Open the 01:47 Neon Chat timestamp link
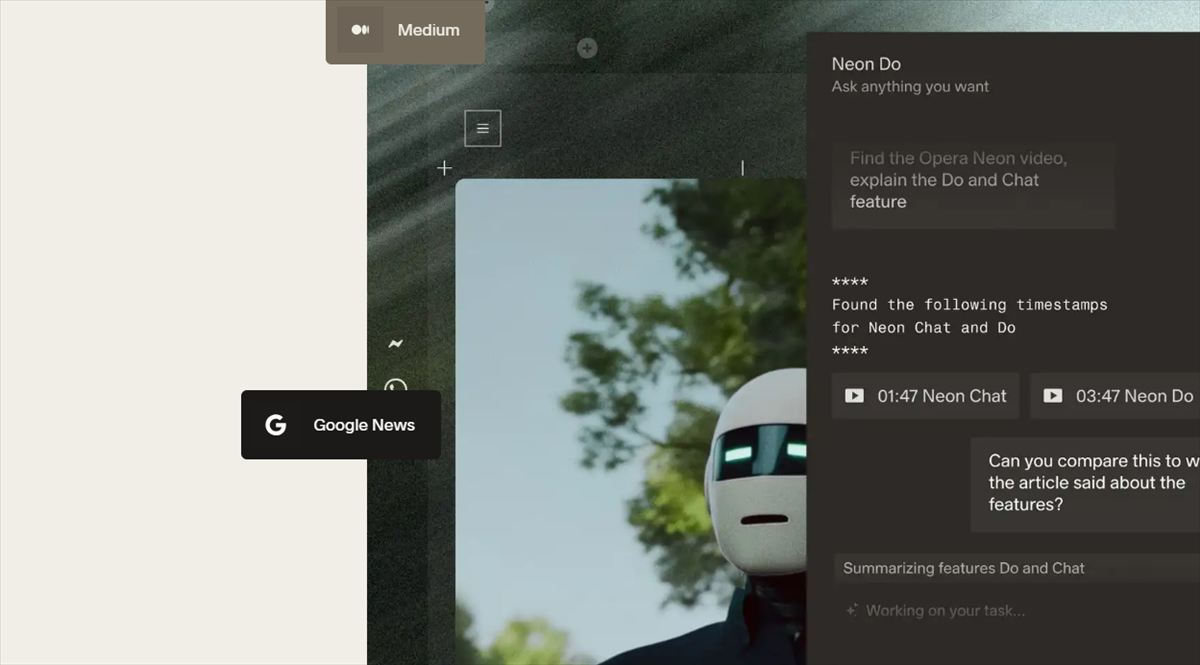1200x665 pixels. (x=925, y=396)
